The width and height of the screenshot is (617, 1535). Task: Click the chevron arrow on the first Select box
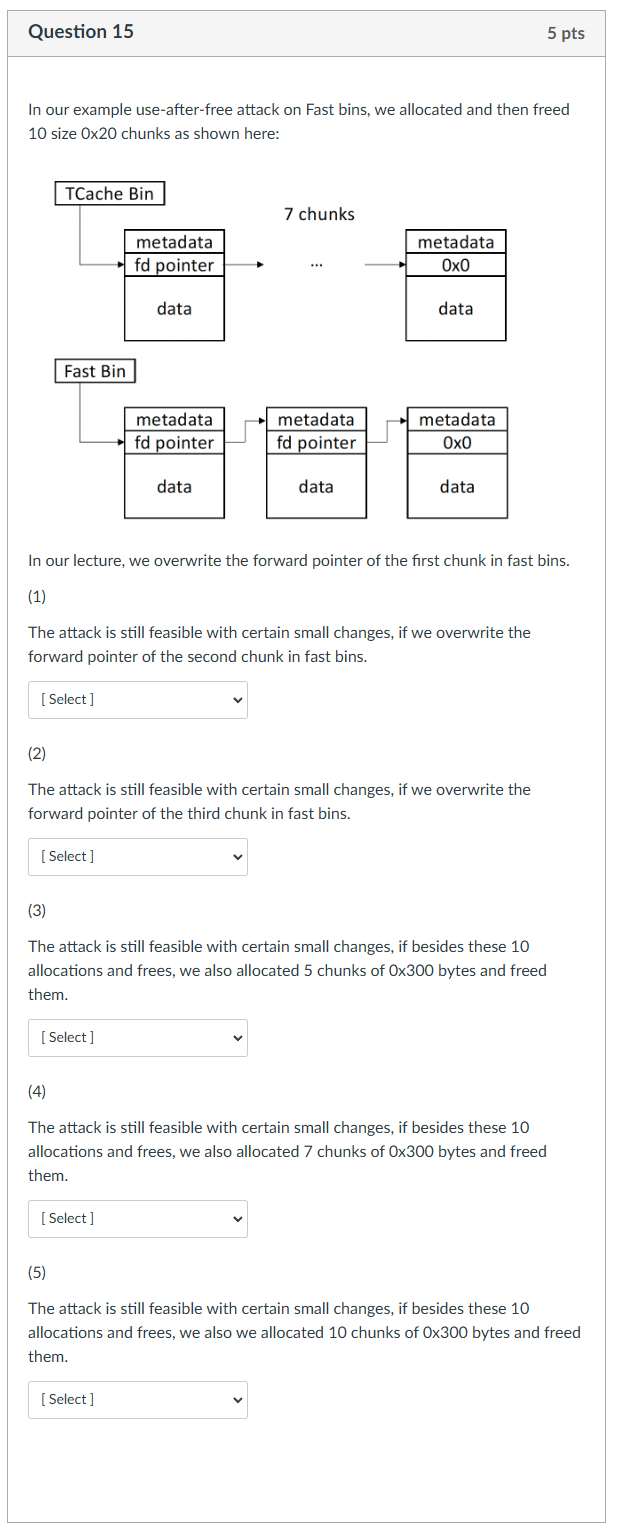(x=236, y=699)
